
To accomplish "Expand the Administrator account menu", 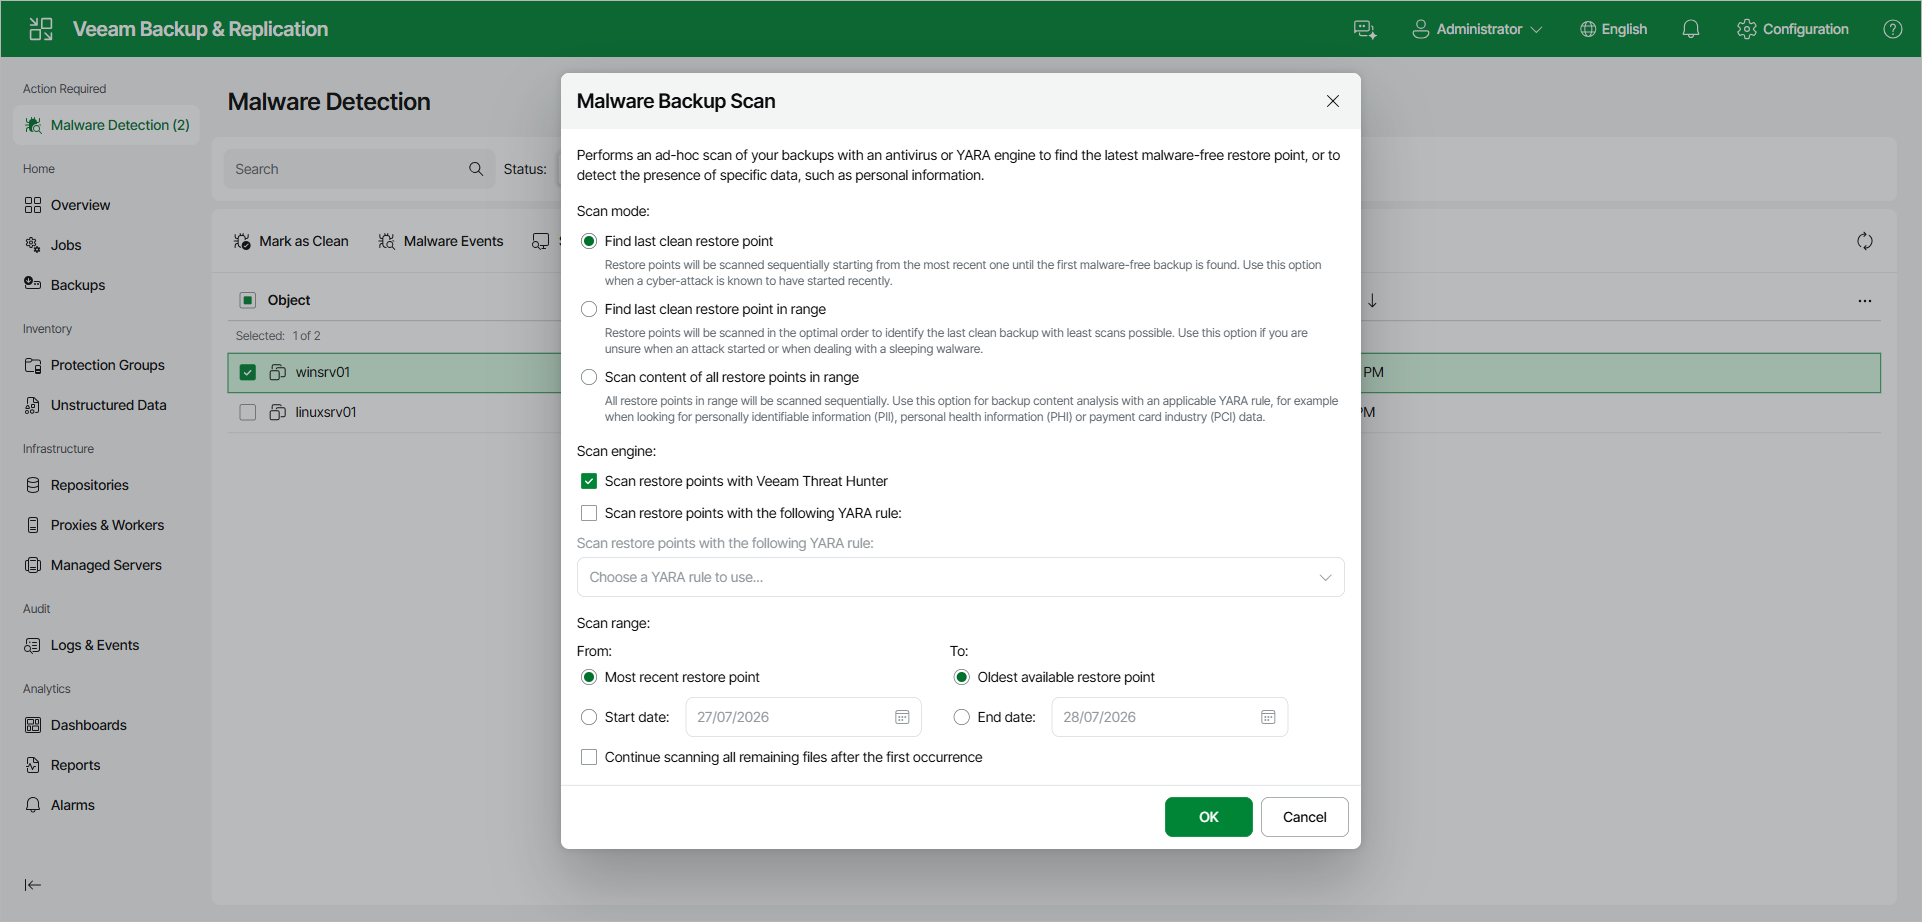I will point(1477,29).
